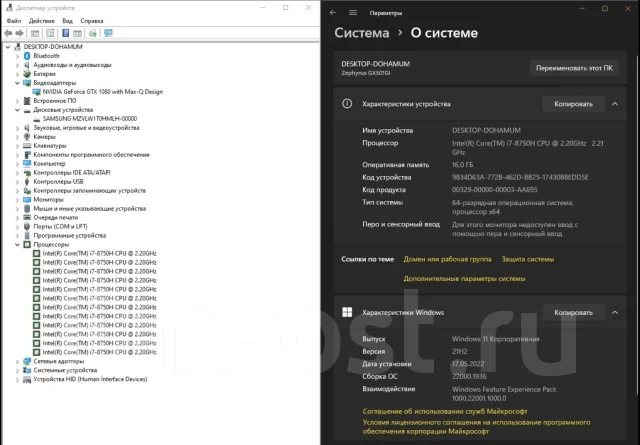Collapse Характеристики Windows section chevron

pyautogui.click(x=615, y=312)
